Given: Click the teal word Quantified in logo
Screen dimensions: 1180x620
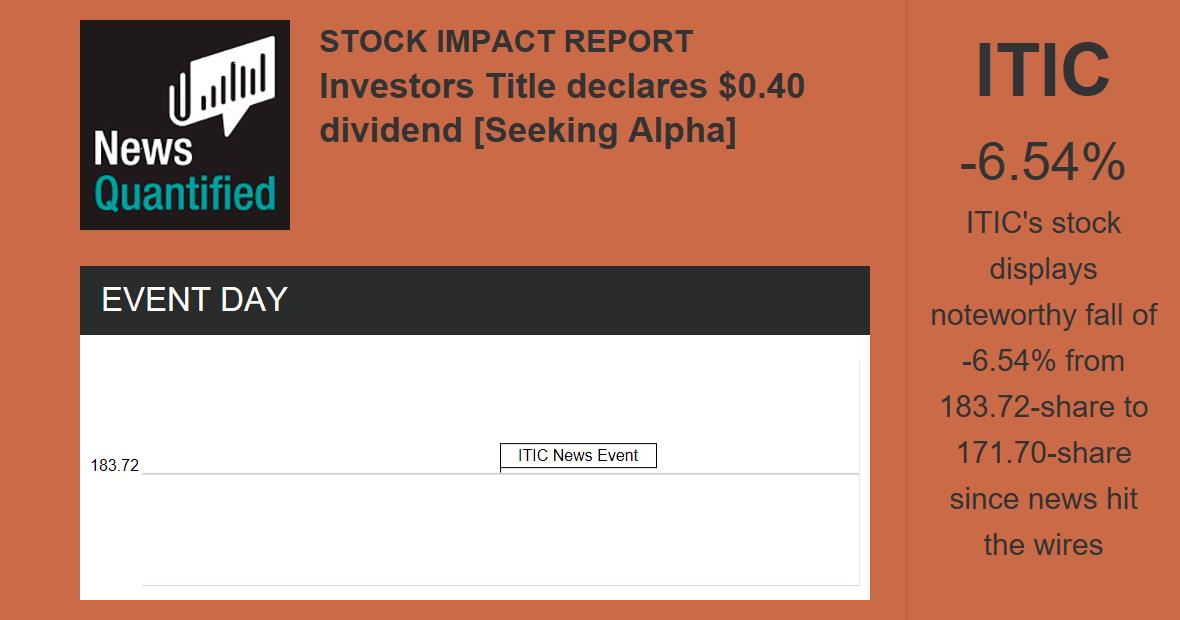Looking at the screenshot, I should pyautogui.click(x=185, y=193).
